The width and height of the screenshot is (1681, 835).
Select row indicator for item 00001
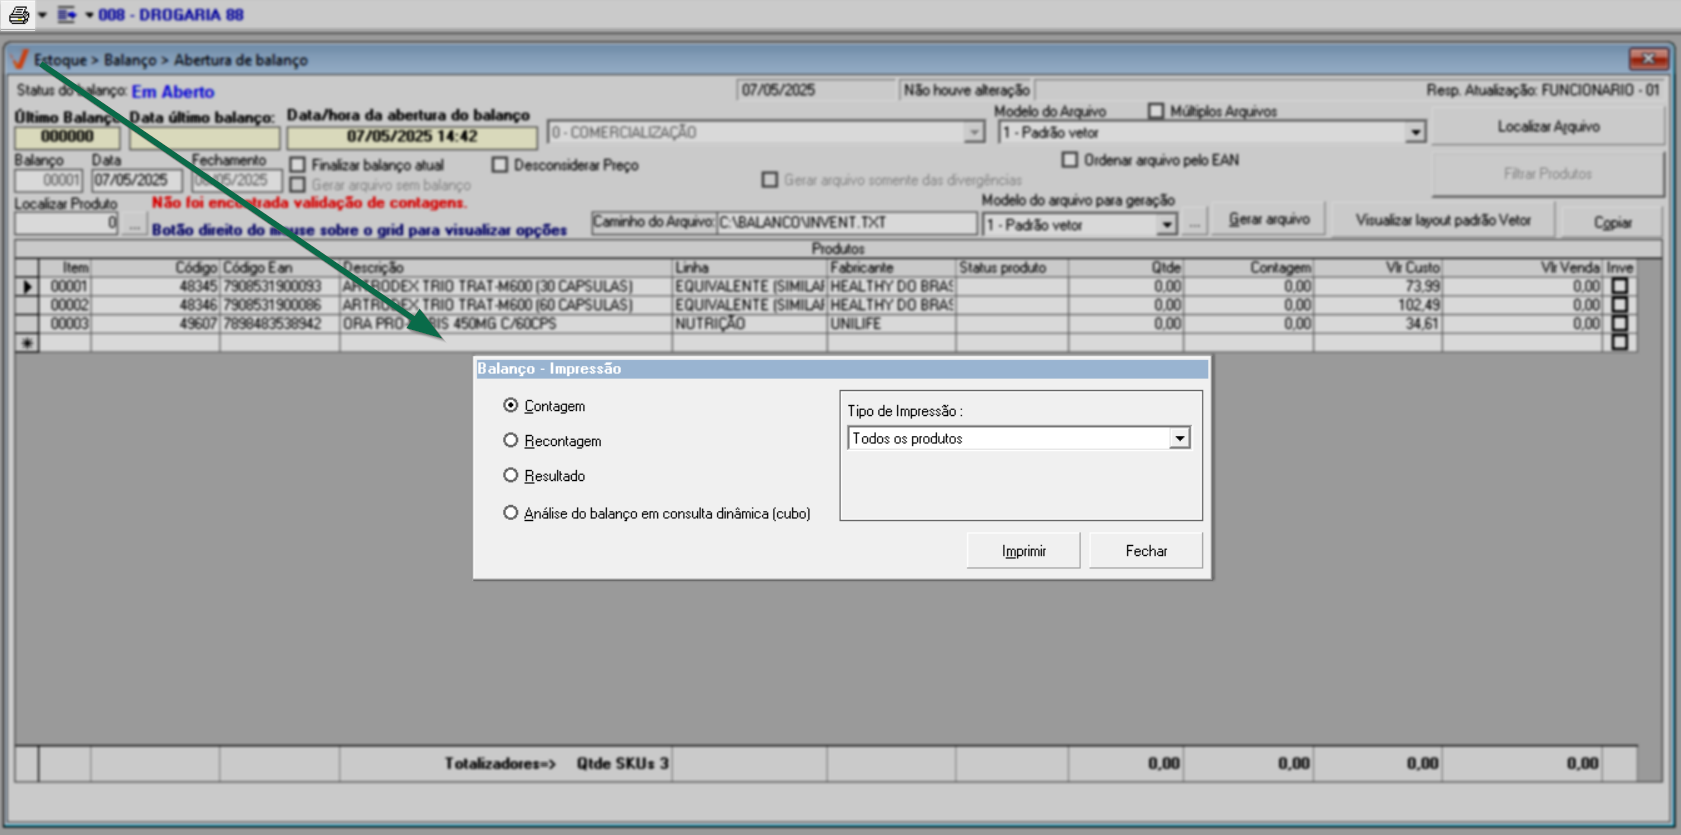(27, 287)
